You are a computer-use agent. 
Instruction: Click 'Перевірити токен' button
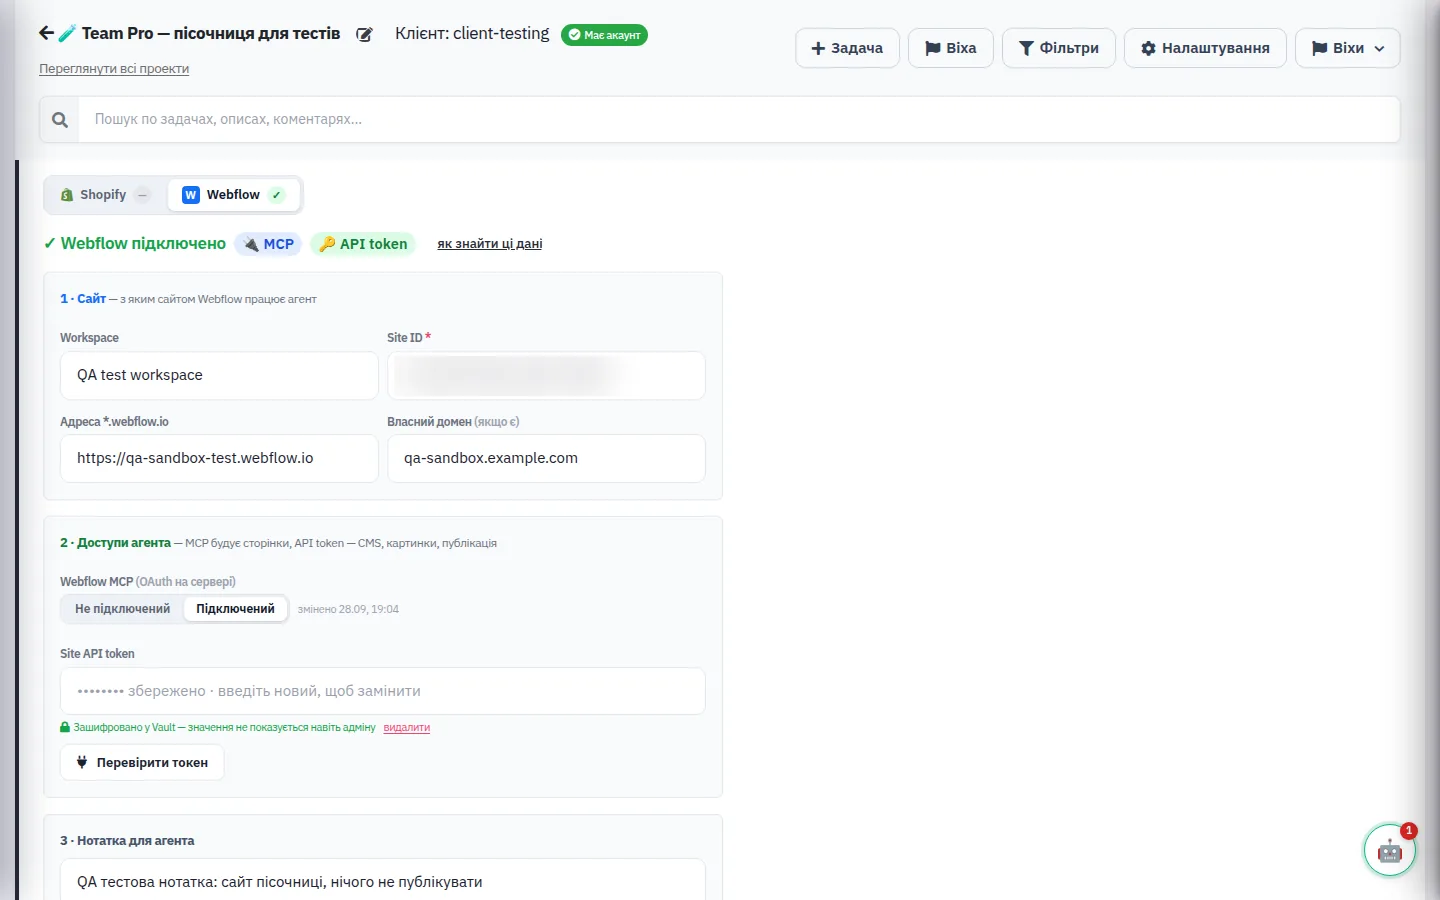click(x=142, y=762)
